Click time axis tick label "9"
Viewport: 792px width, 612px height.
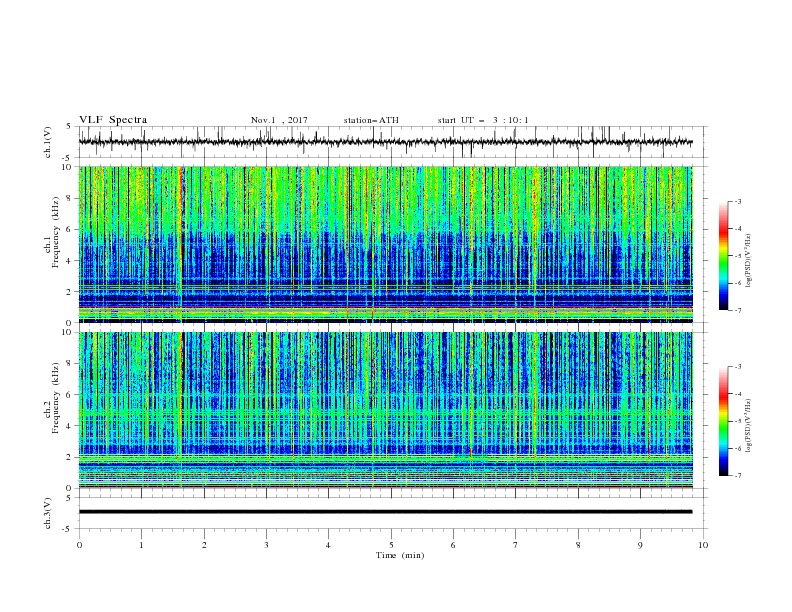point(640,545)
